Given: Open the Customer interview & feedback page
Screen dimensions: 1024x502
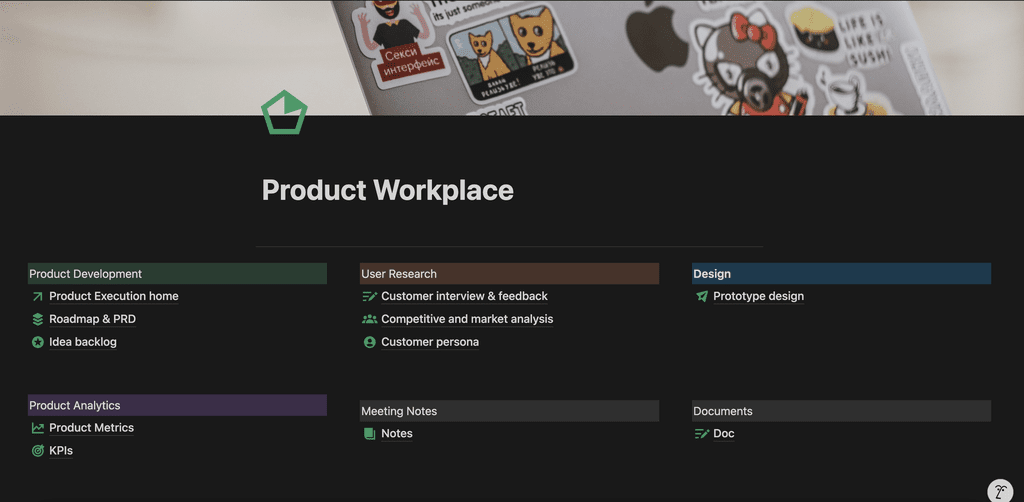Looking at the screenshot, I should pyautogui.click(x=464, y=296).
